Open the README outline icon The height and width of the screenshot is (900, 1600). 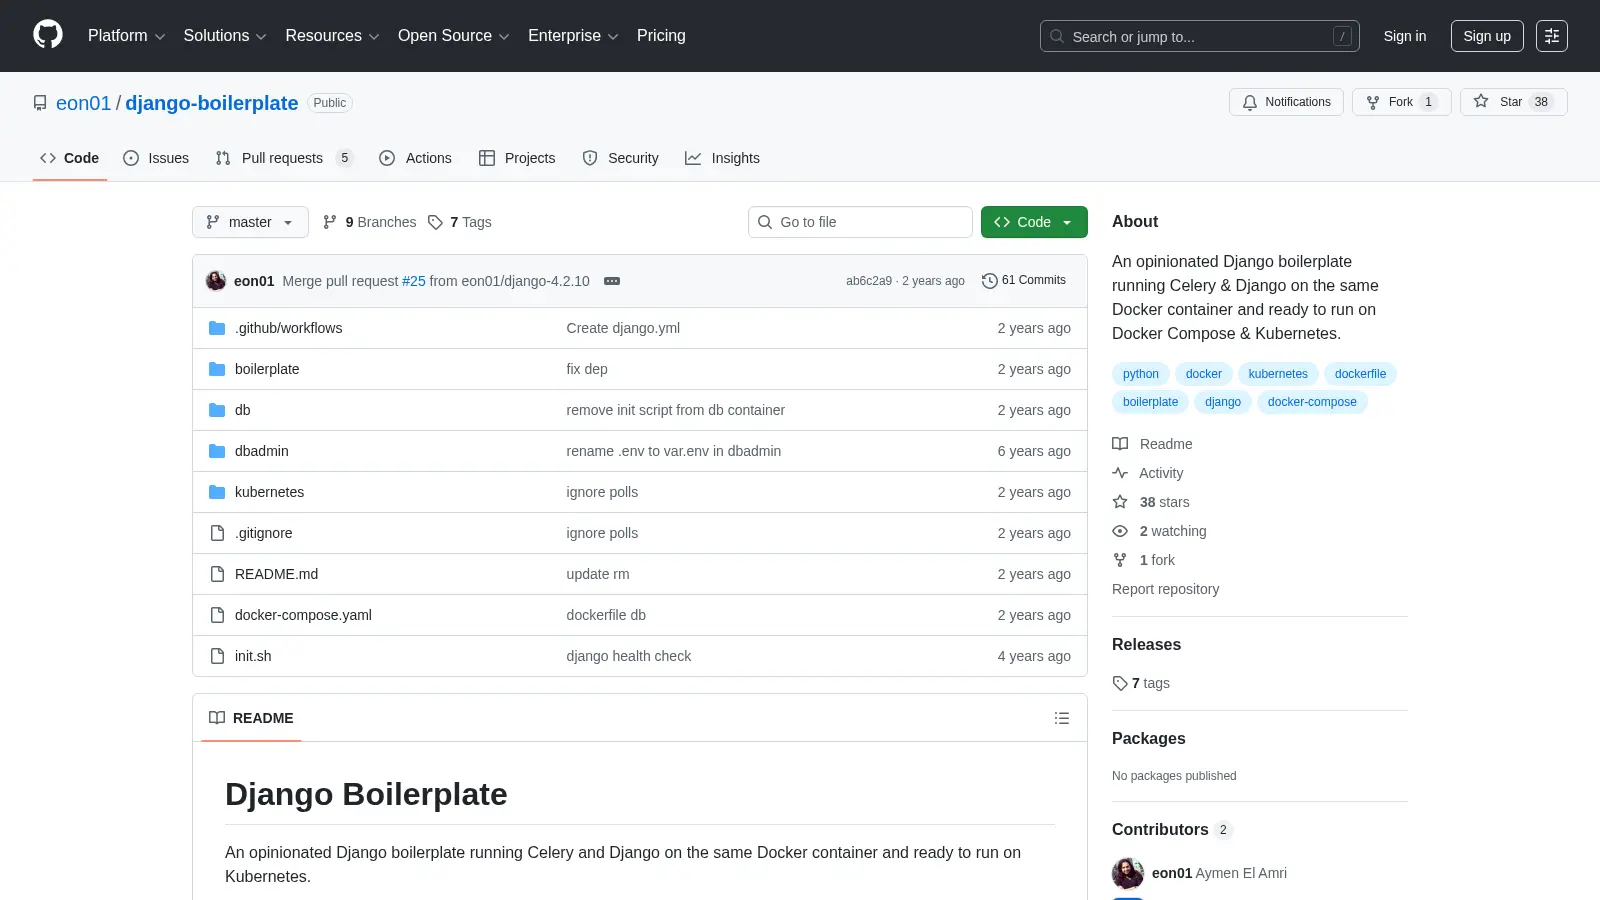[1062, 718]
